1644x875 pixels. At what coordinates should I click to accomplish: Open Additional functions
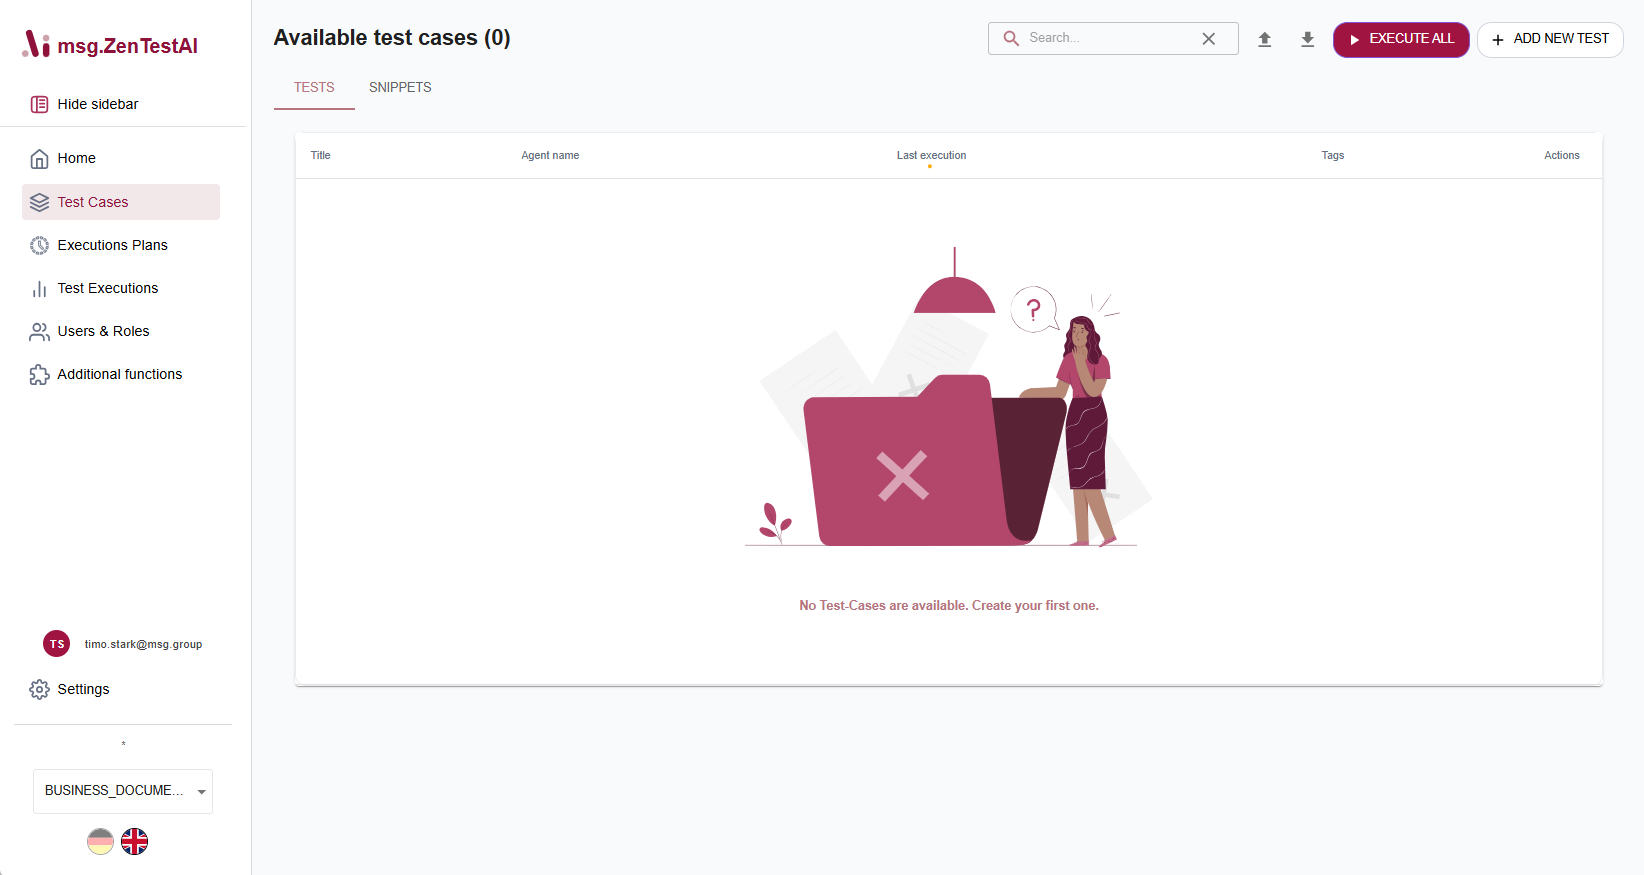click(121, 374)
